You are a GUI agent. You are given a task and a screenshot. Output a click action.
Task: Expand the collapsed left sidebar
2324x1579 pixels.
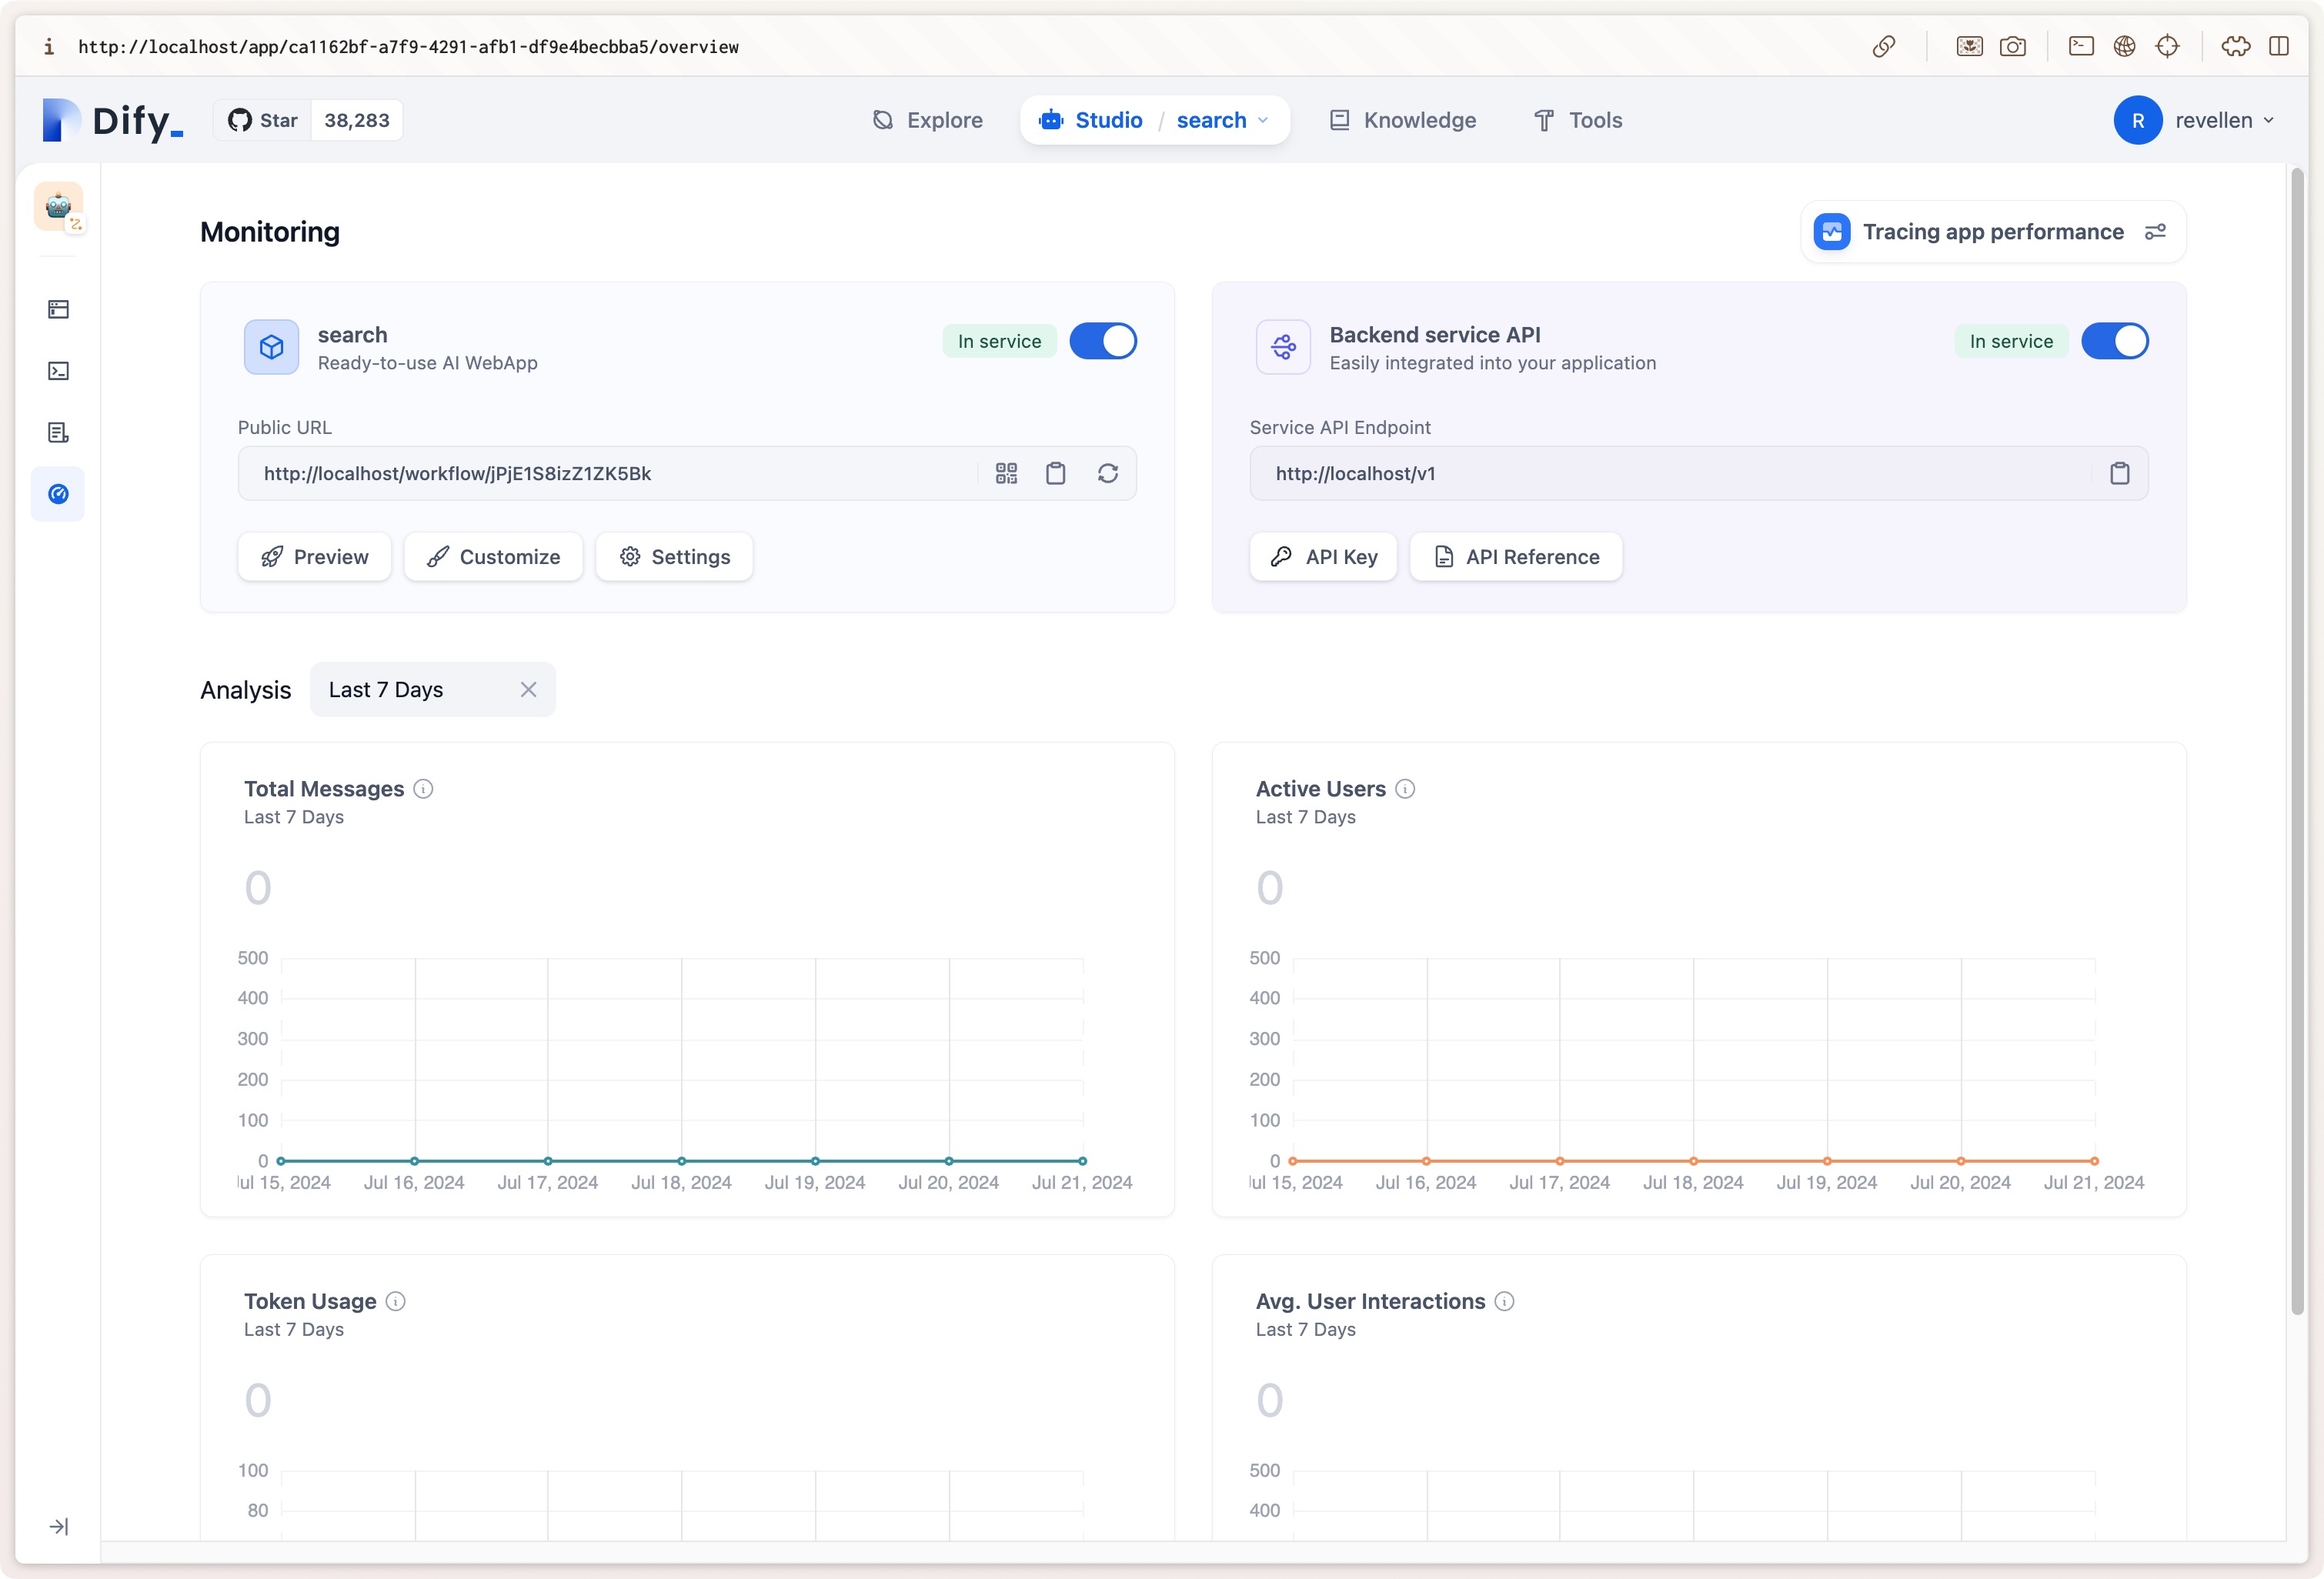58,1526
